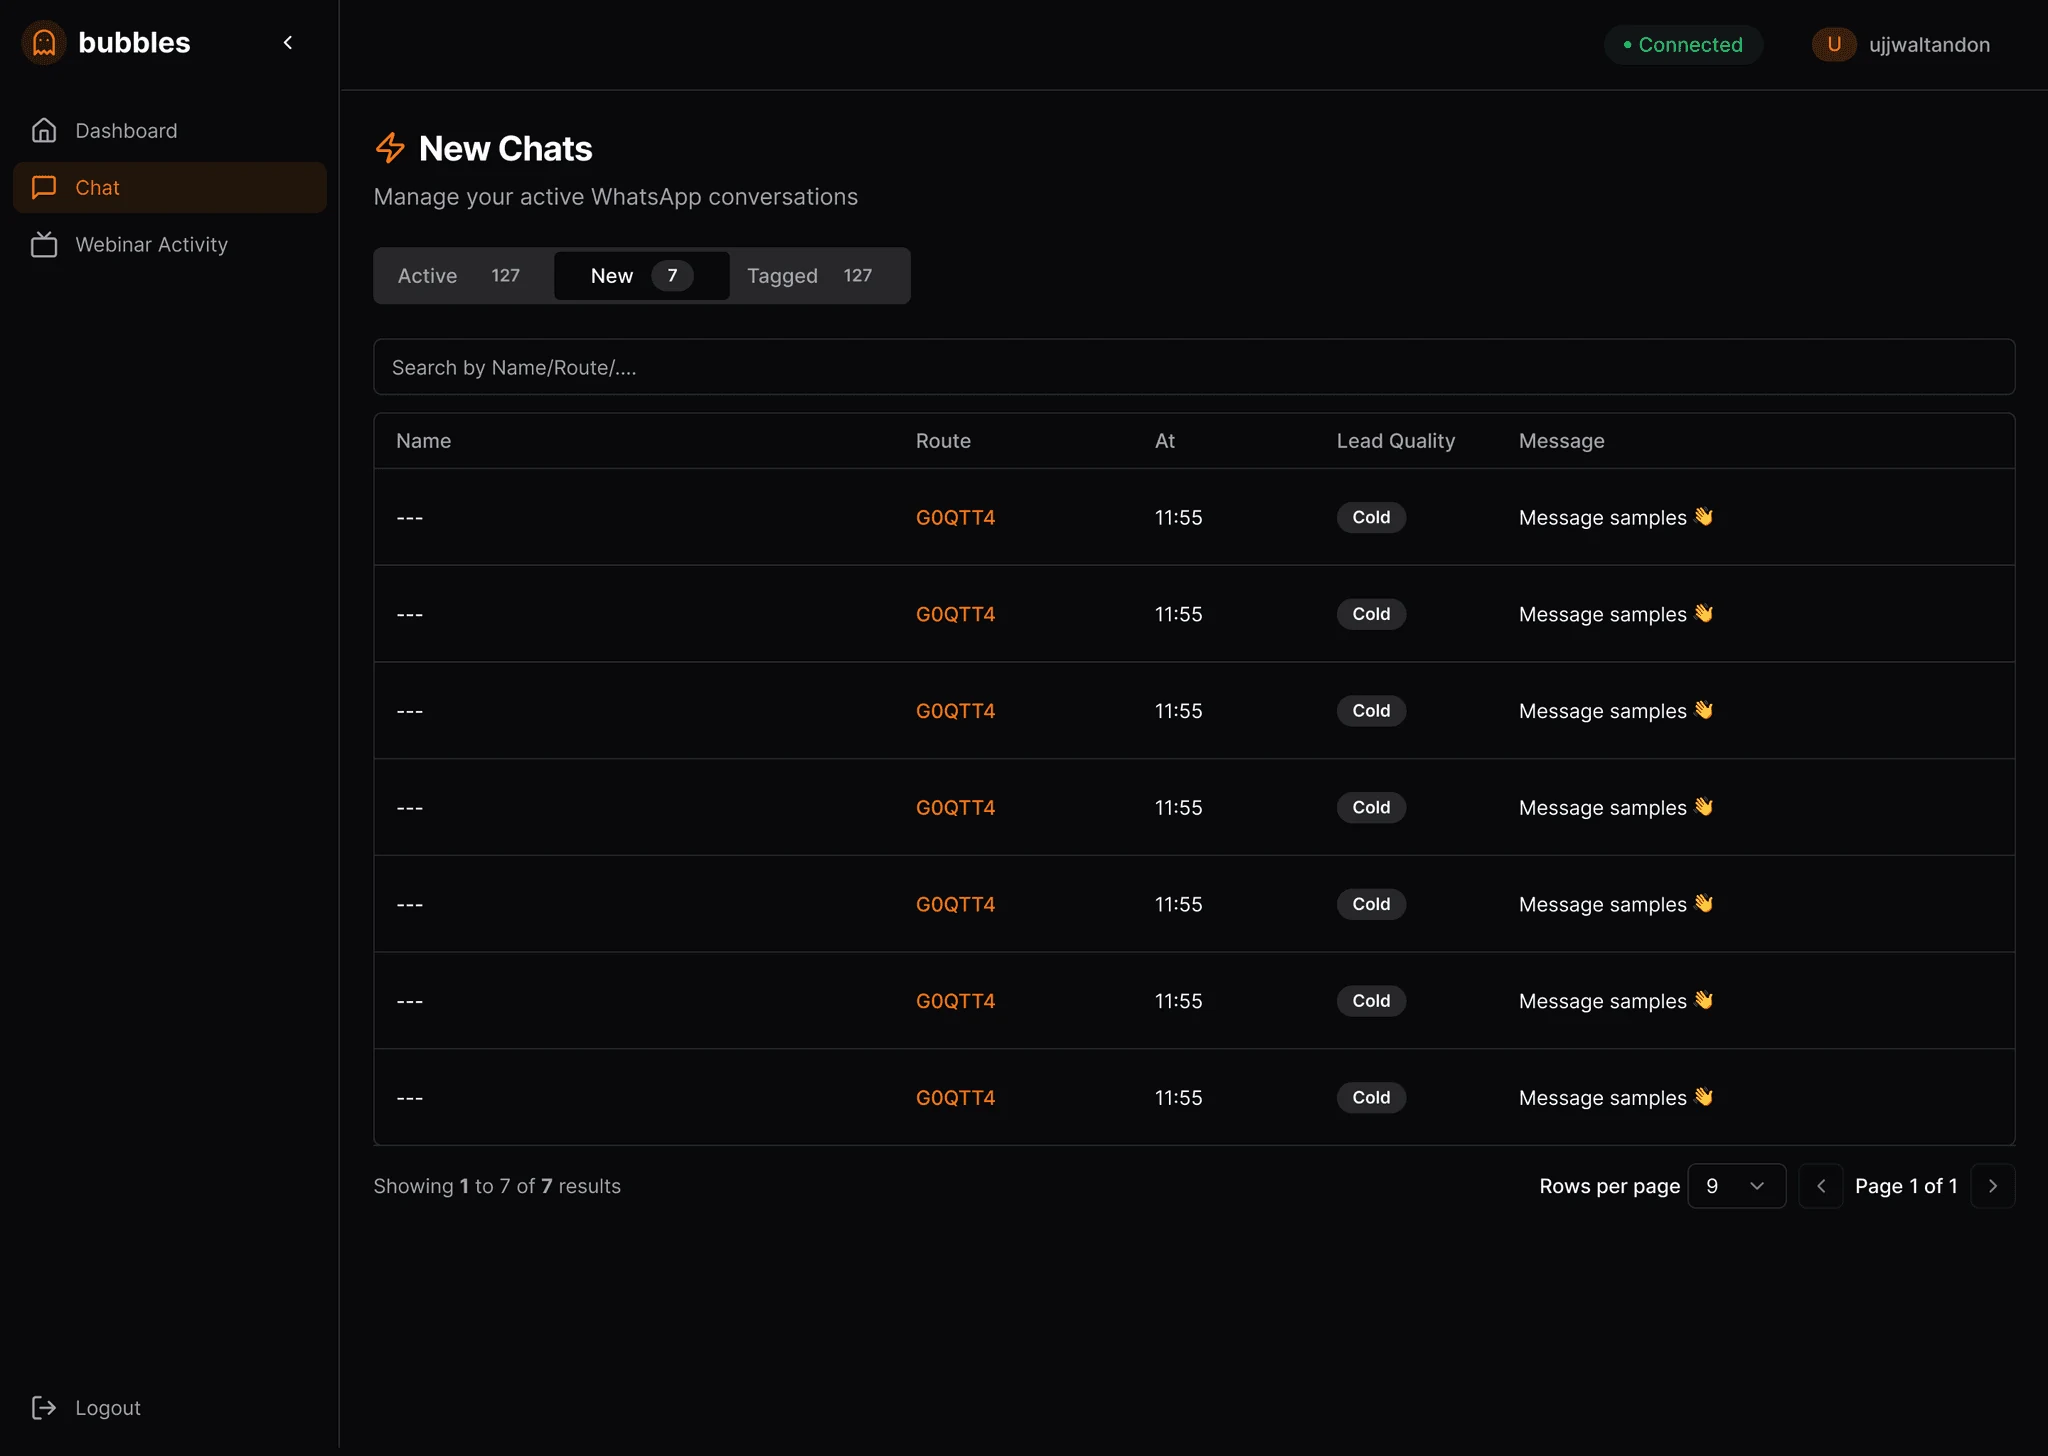This screenshot has width=2048, height=1456.
Task: Click the Logout exit icon
Action: (44, 1407)
